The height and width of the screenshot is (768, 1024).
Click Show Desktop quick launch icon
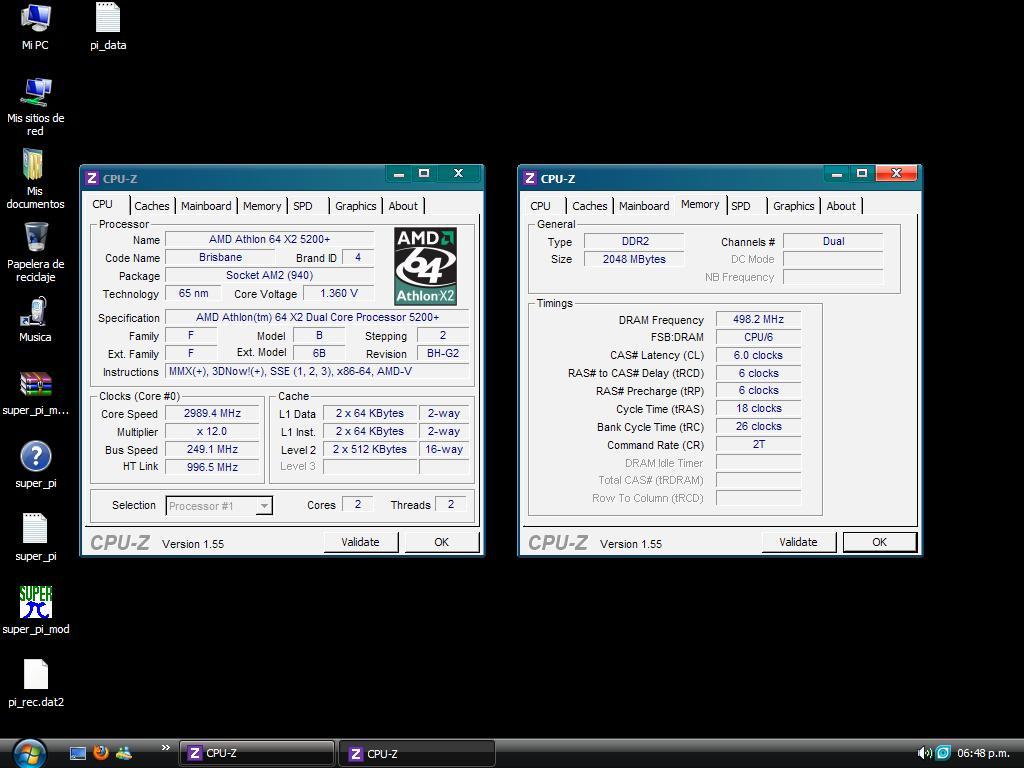[78, 754]
